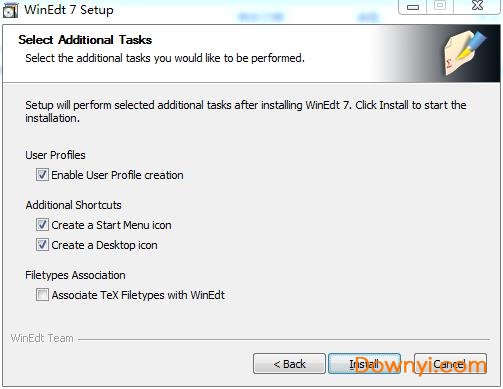Screen dimensions: 503x389
Task: Start installation with the Install button
Action: pyautogui.click(x=364, y=364)
